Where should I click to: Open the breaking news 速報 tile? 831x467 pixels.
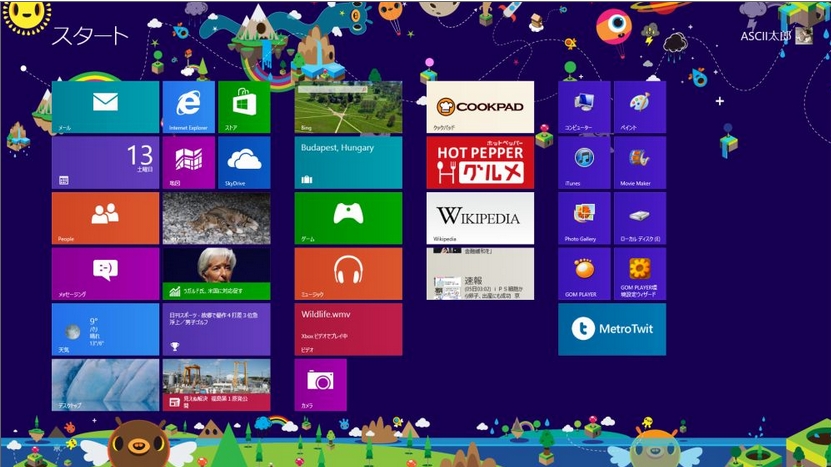click(480, 274)
